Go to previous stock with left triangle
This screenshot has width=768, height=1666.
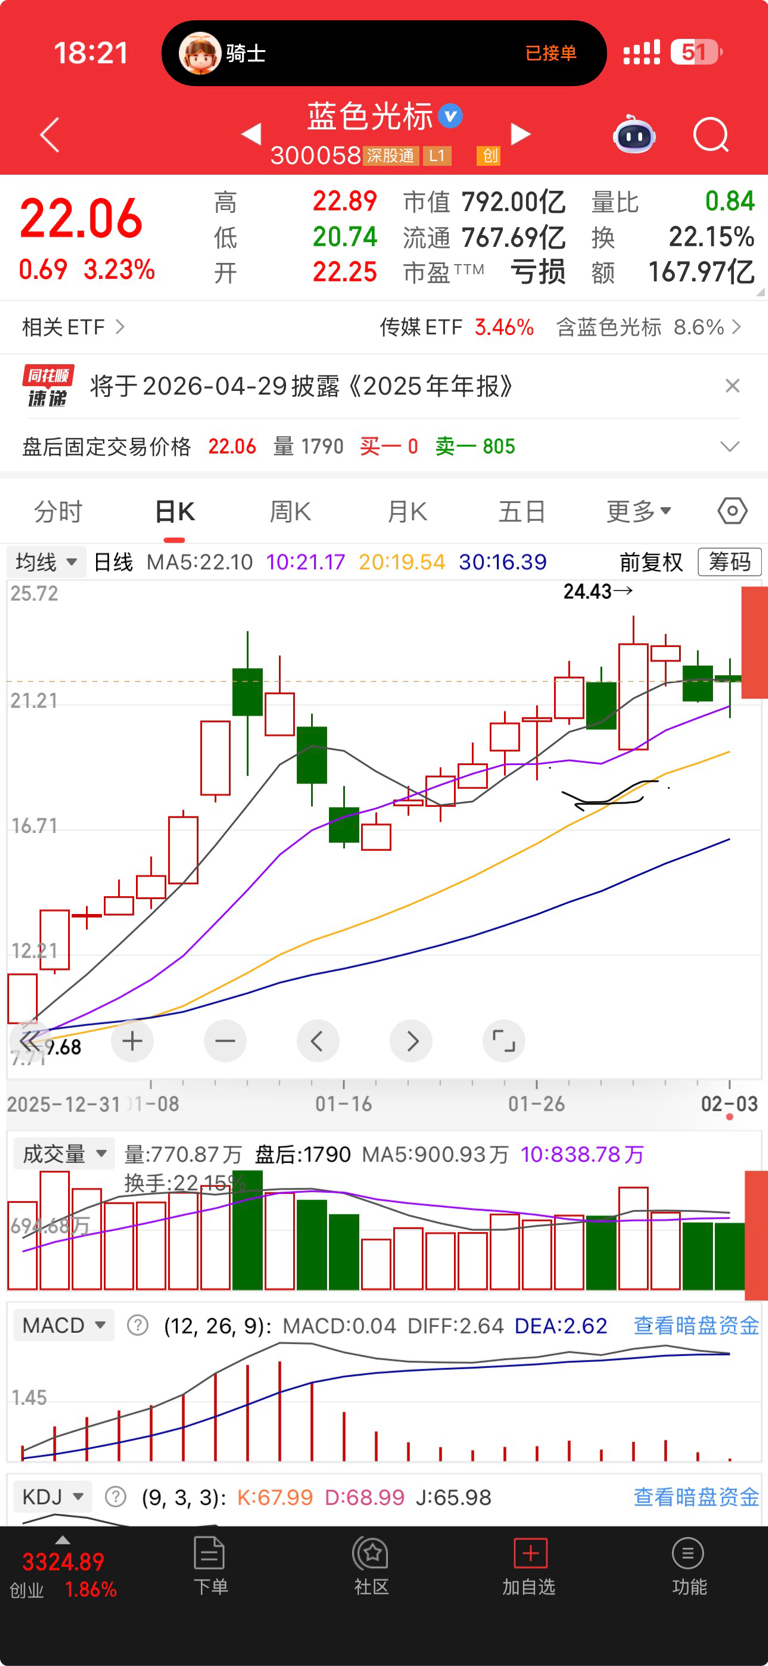[x=251, y=133]
